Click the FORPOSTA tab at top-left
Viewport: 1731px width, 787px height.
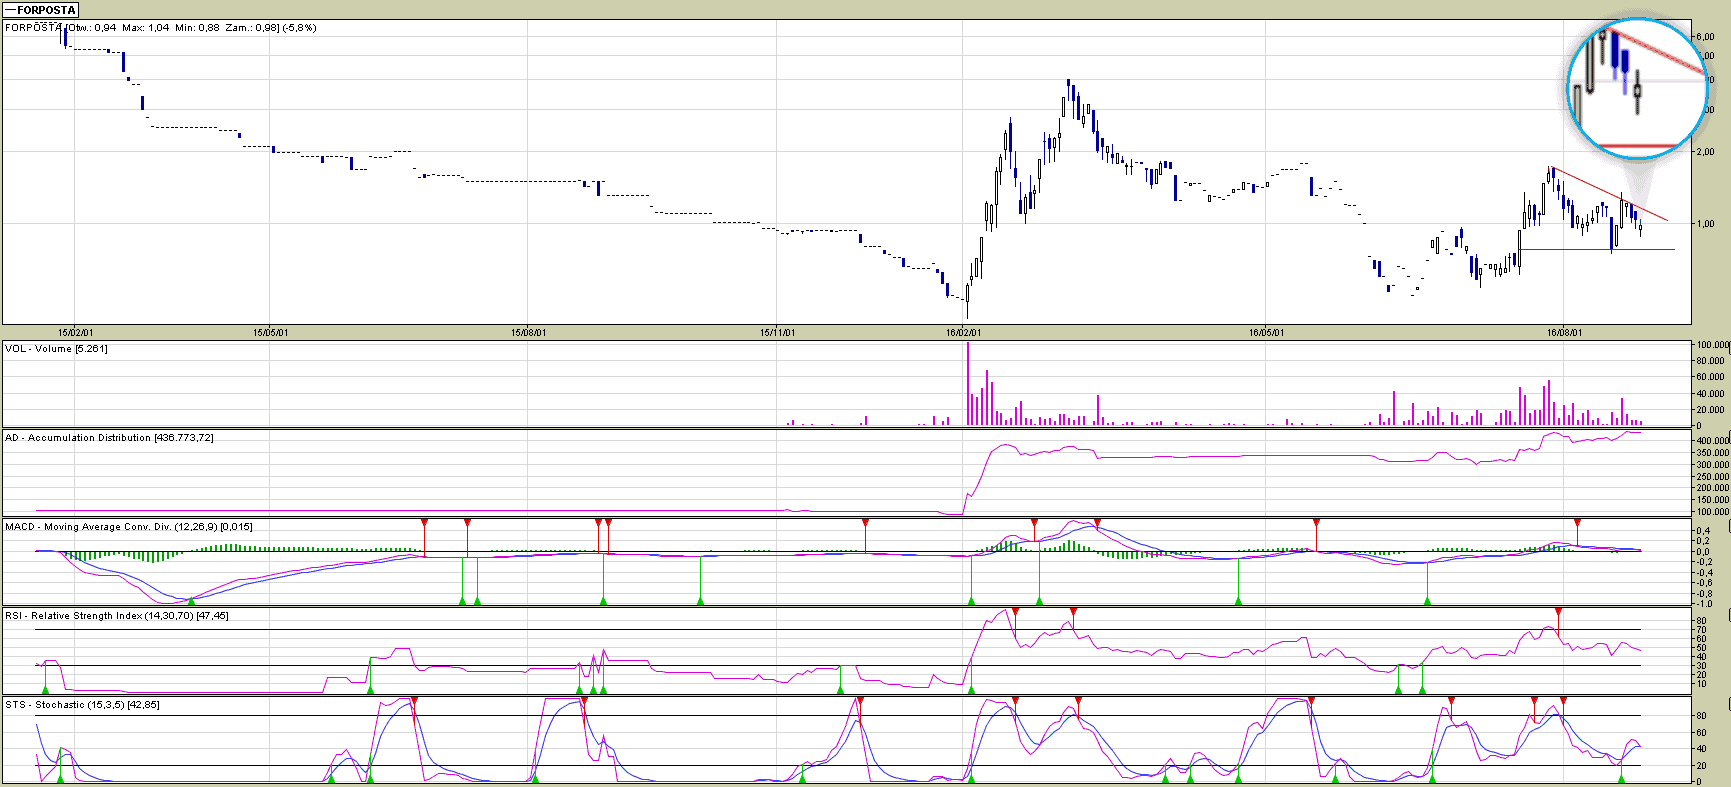(x=41, y=10)
